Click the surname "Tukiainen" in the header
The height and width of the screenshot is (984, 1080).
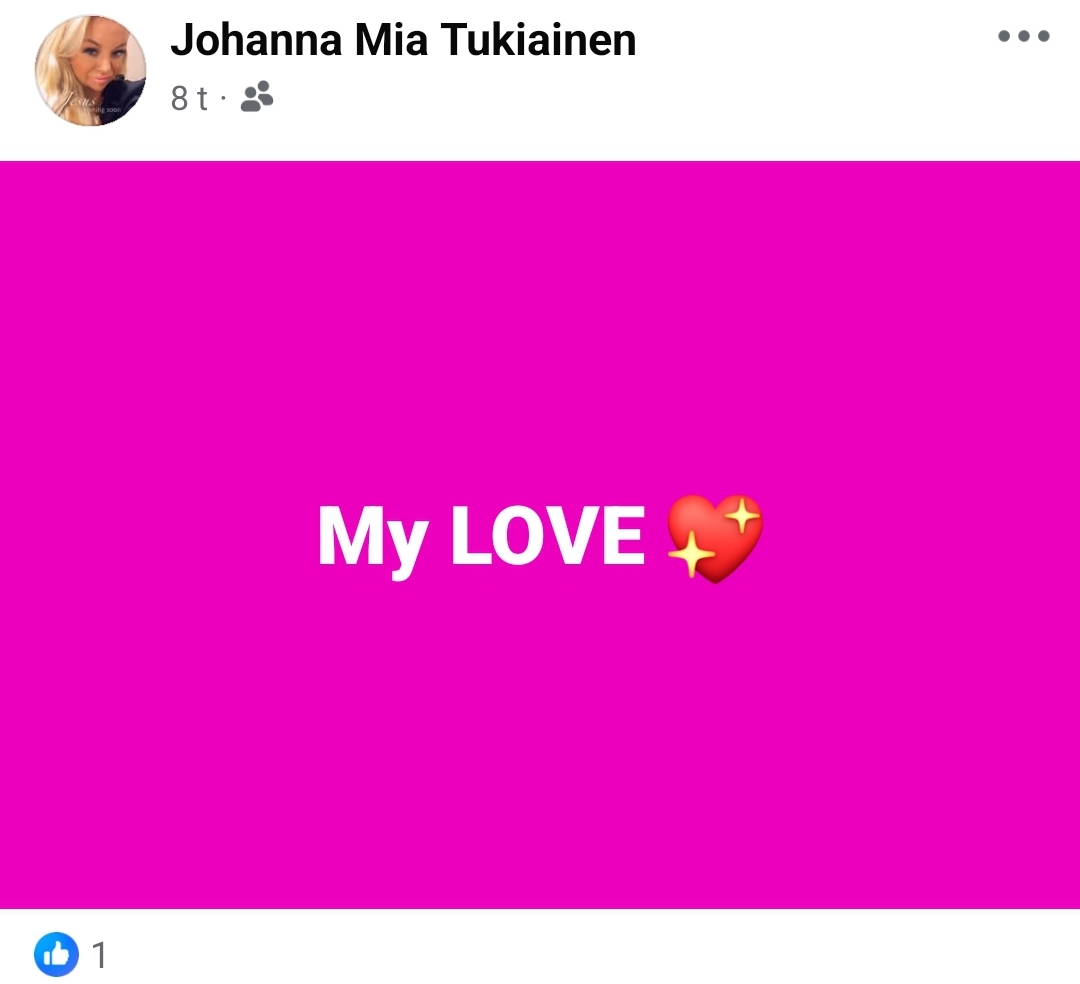point(539,39)
